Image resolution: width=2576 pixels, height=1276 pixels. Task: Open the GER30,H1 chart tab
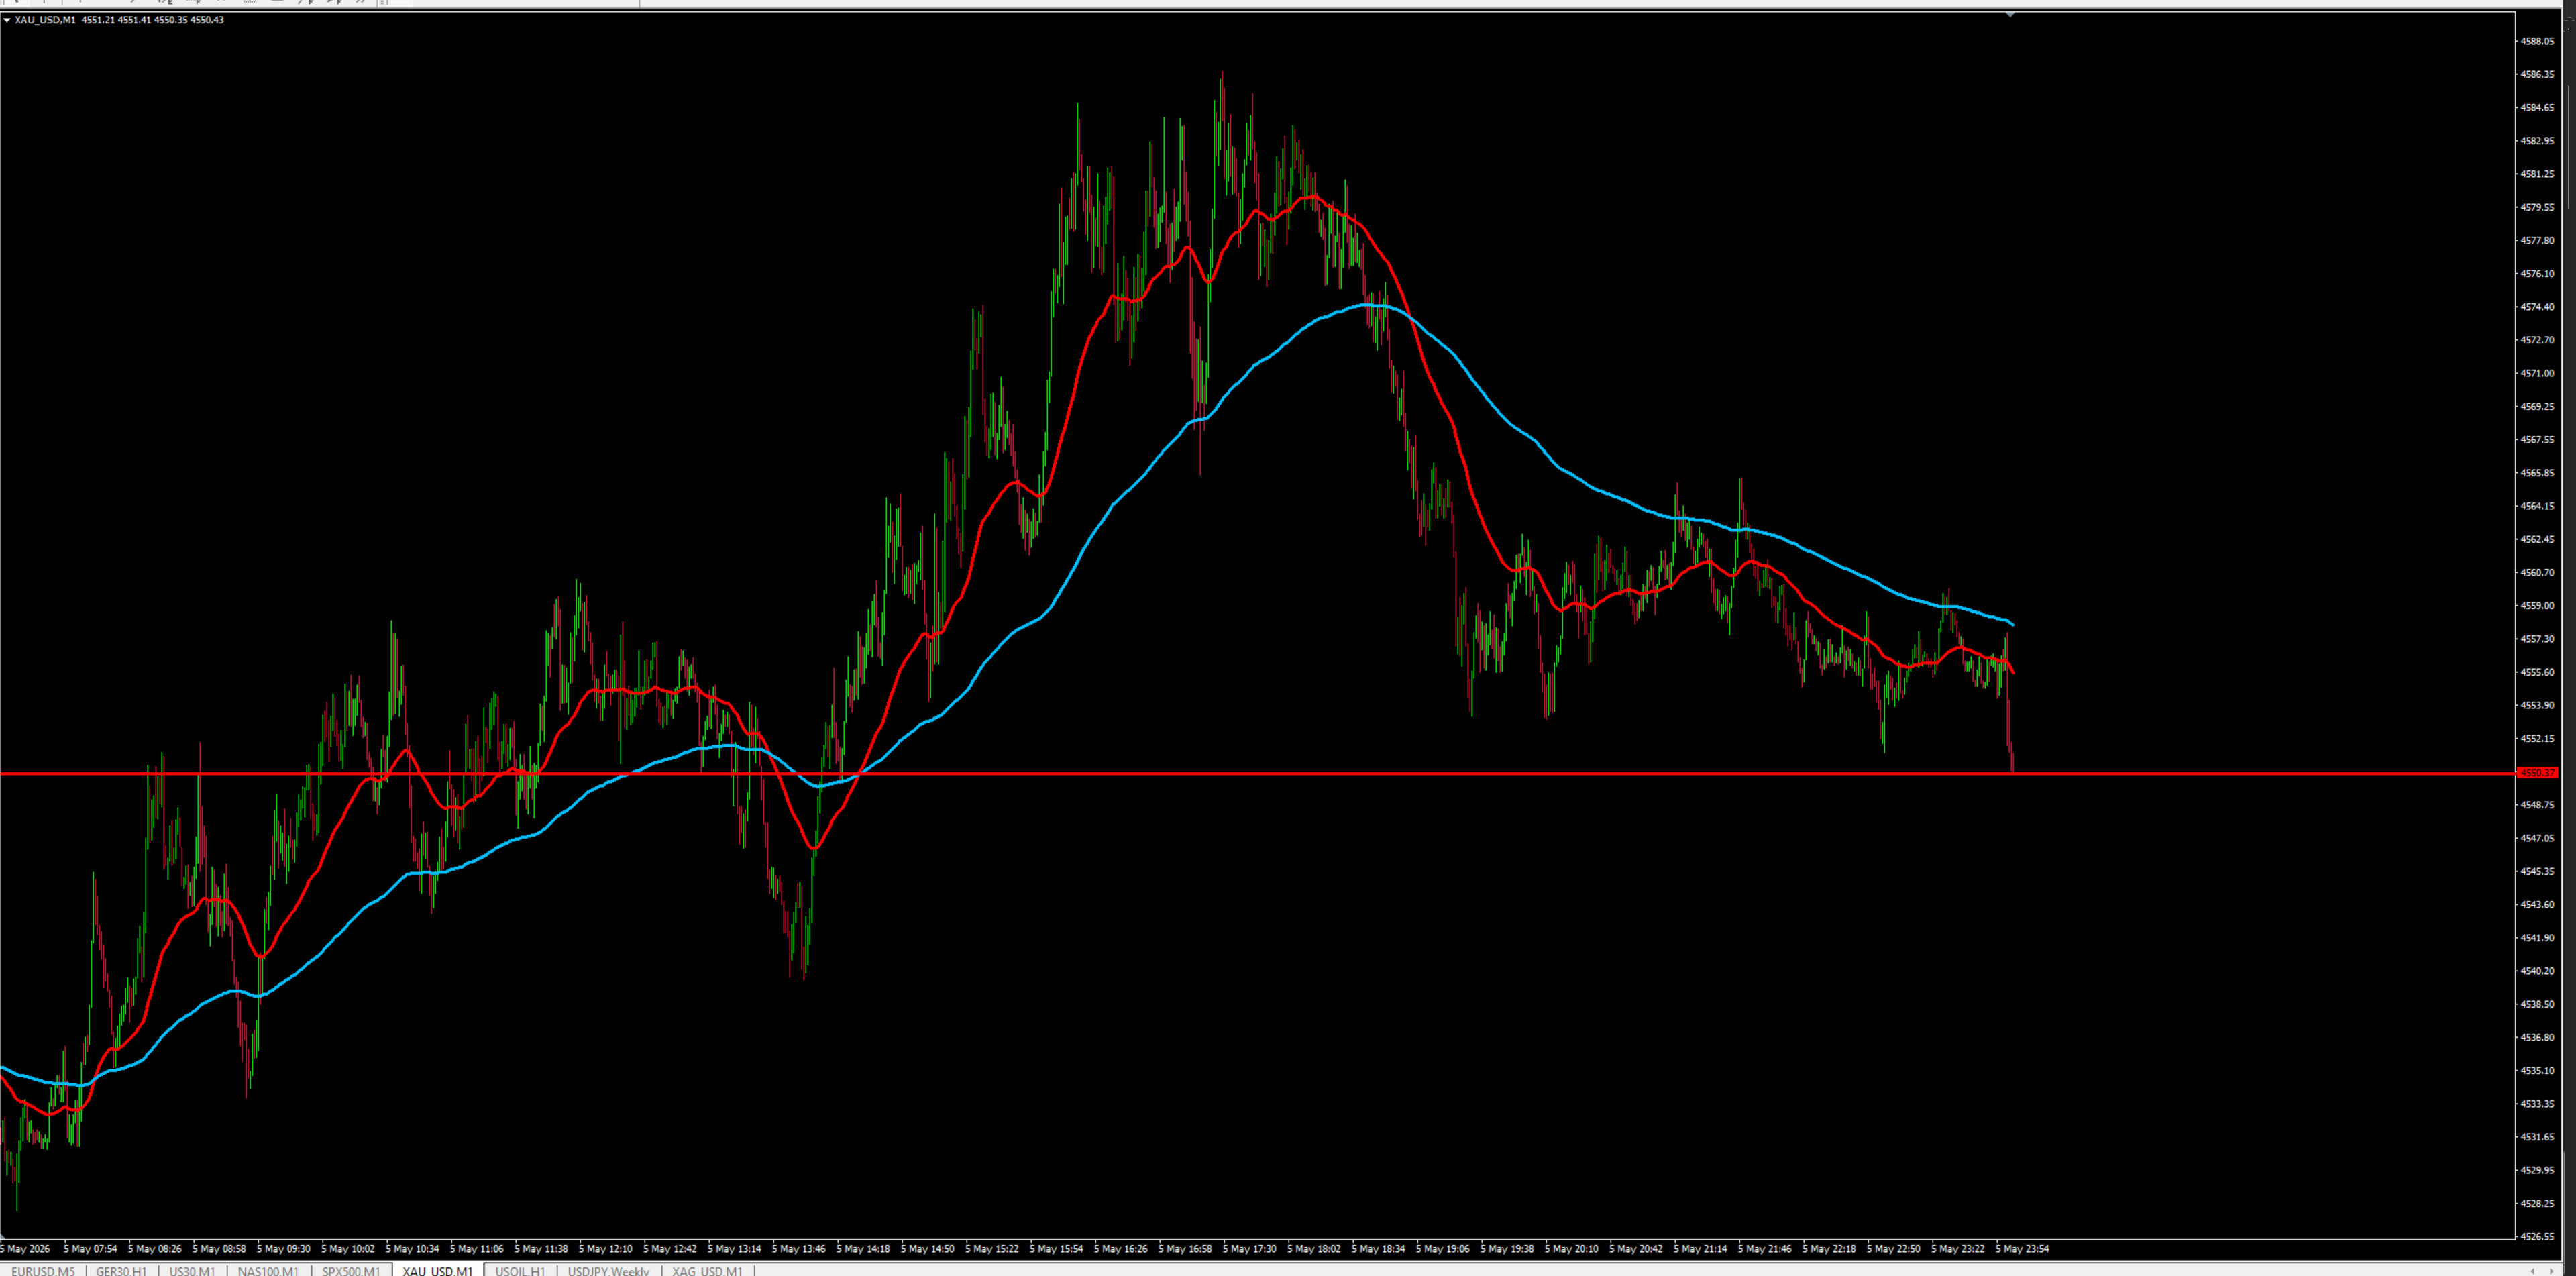[x=121, y=1271]
